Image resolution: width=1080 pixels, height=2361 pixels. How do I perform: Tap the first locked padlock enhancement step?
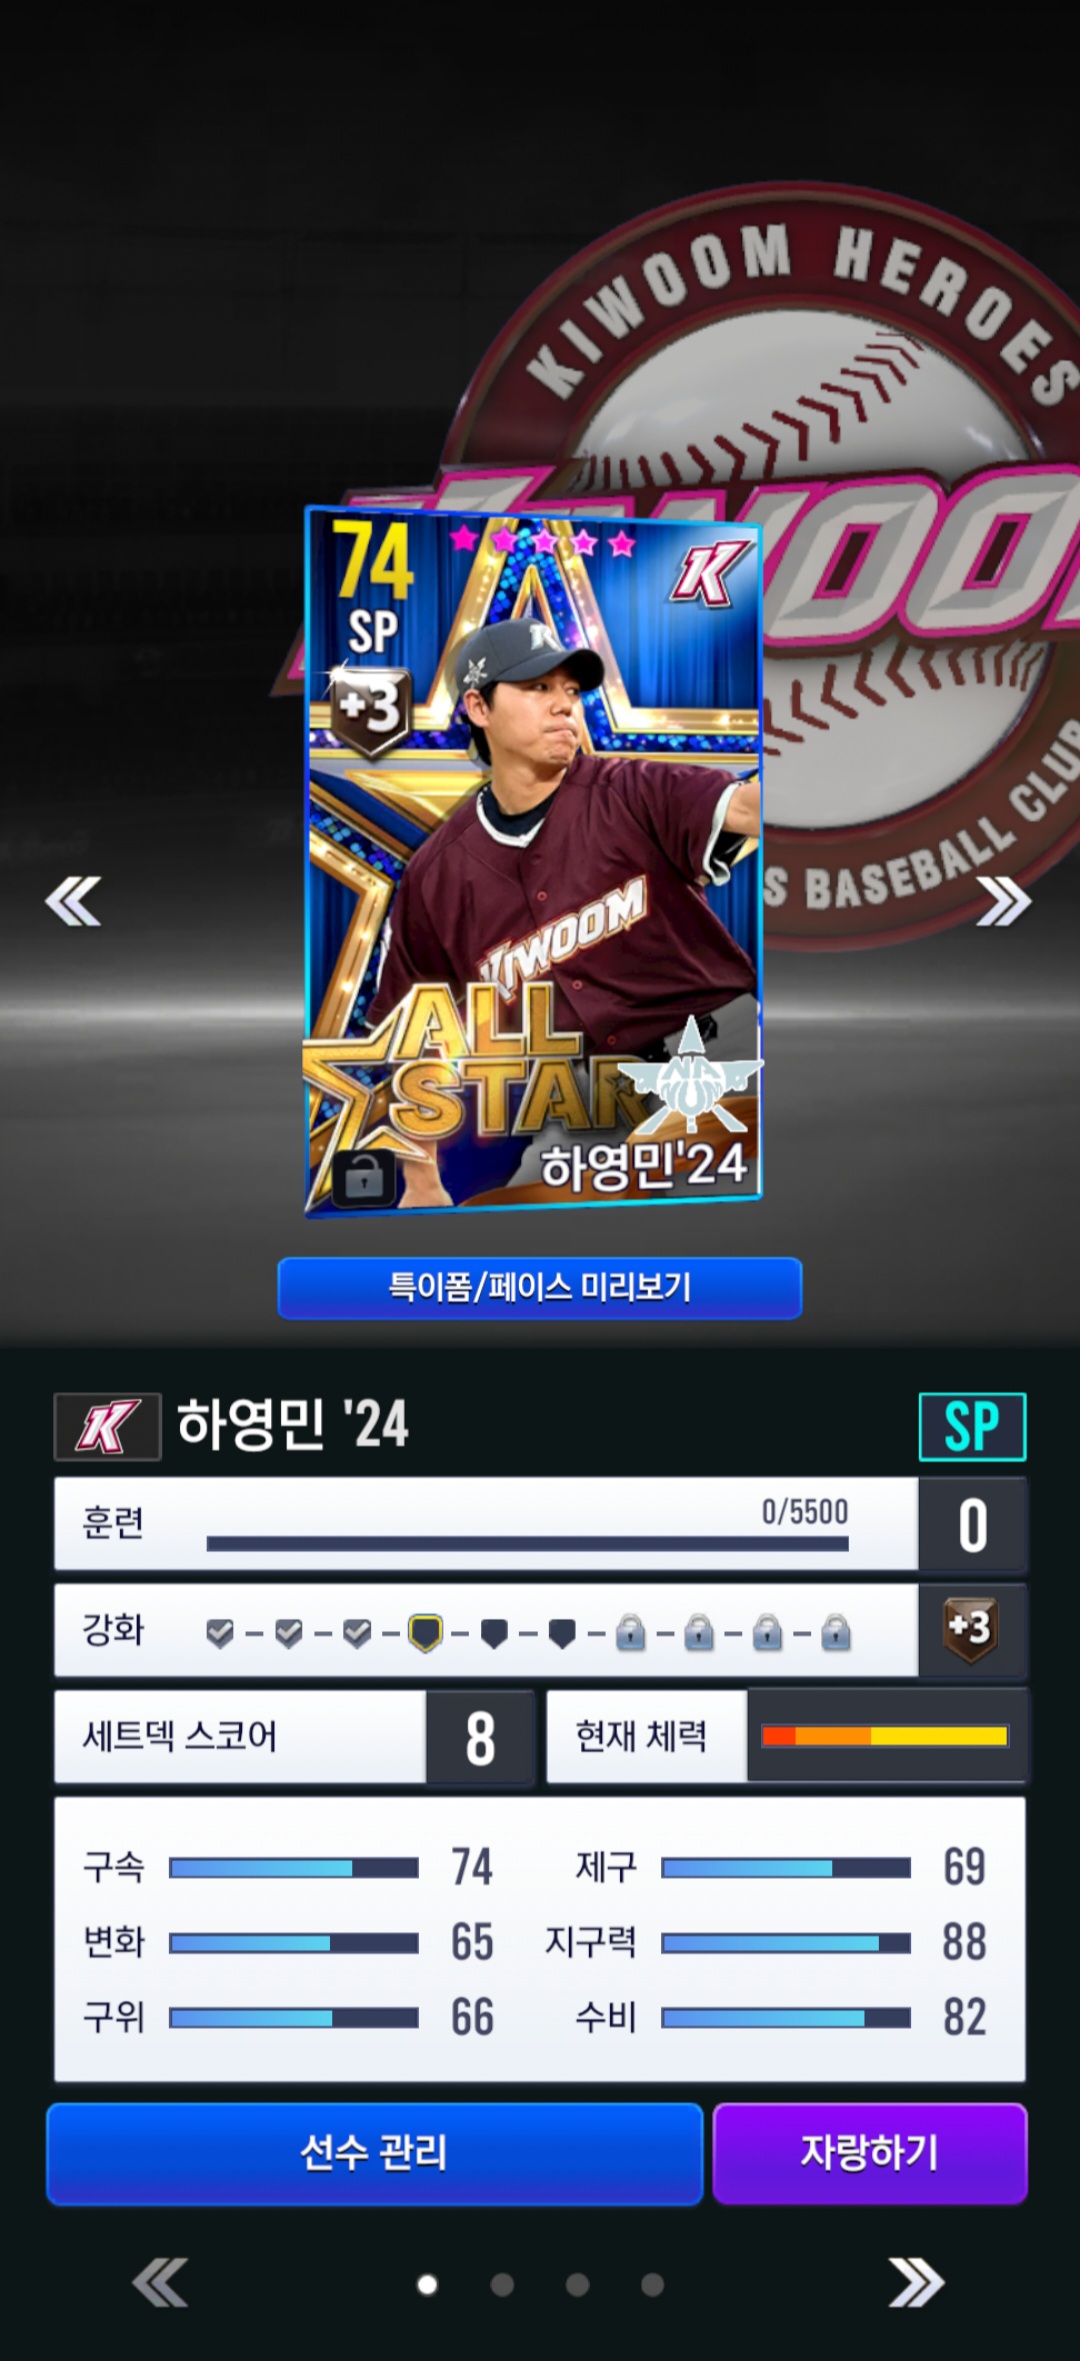click(630, 1633)
